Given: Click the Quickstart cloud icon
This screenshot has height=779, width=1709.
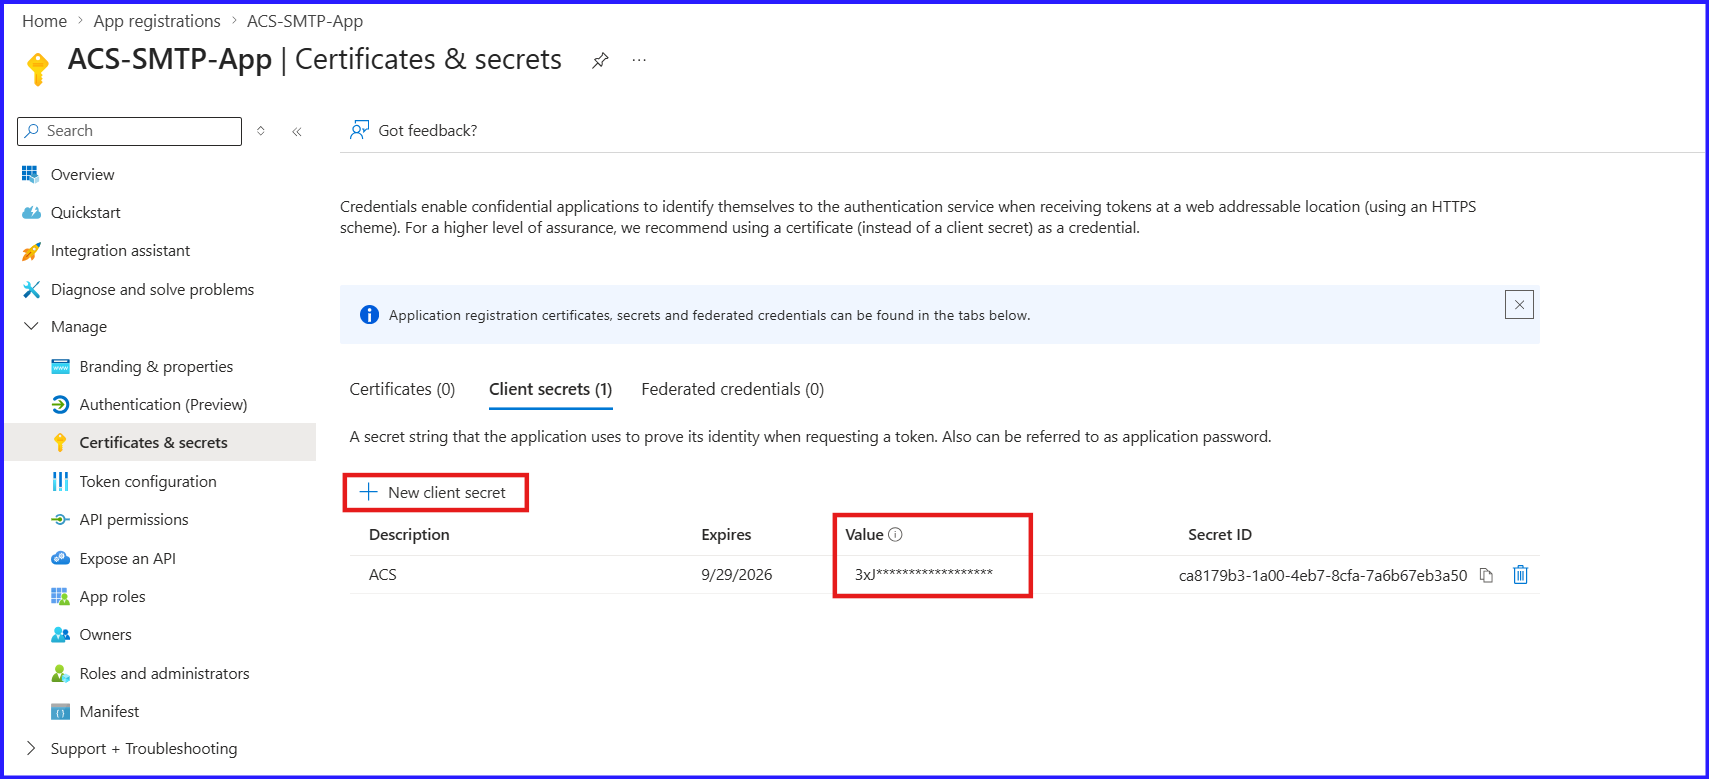Looking at the screenshot, I should pos(31,213).
